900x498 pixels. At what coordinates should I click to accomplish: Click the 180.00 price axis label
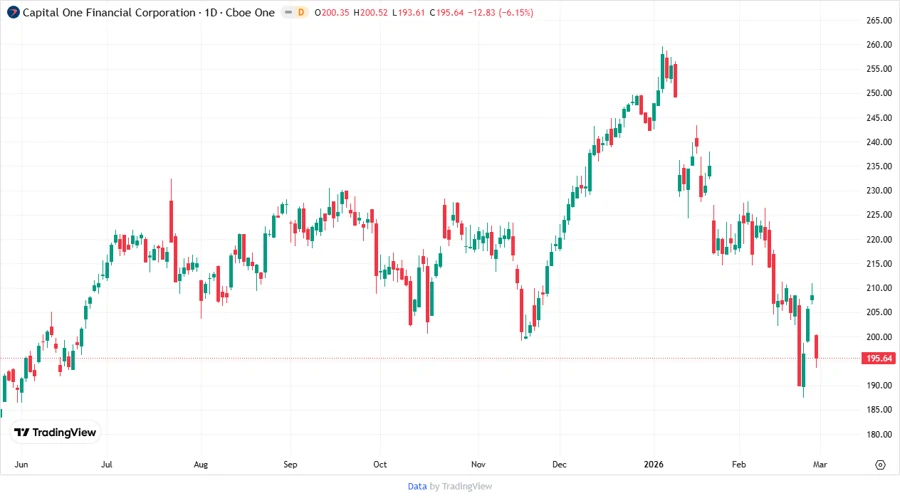(x=879, y=434)
